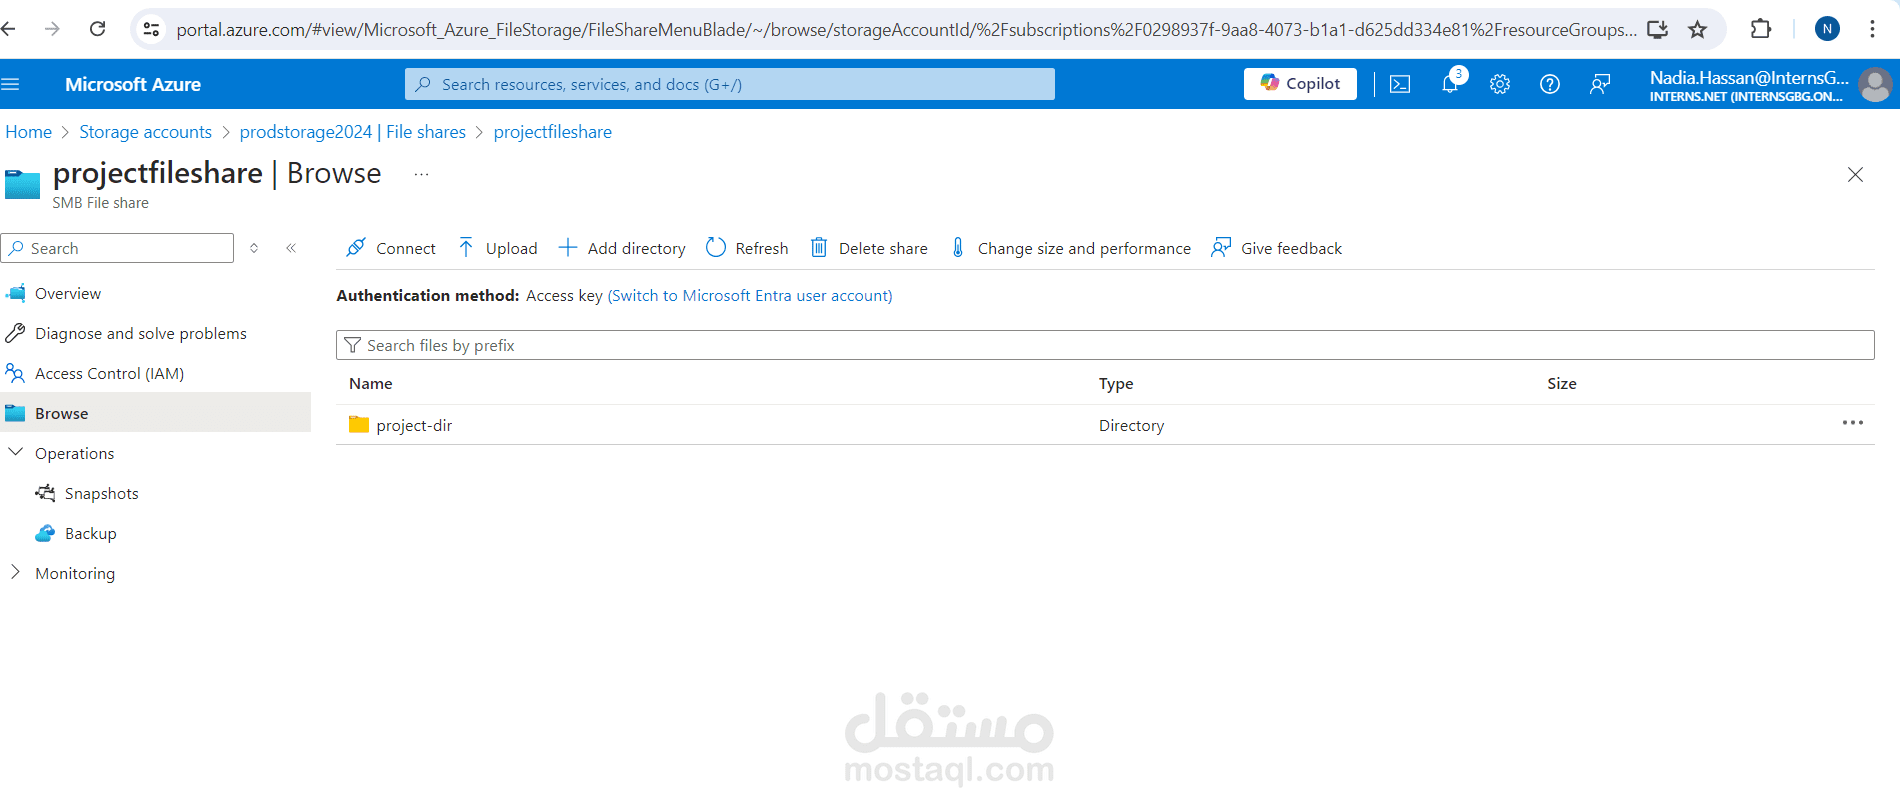The image size is (1900, 804).
Task: Click the site information icon in address bar
Action: 151,29
